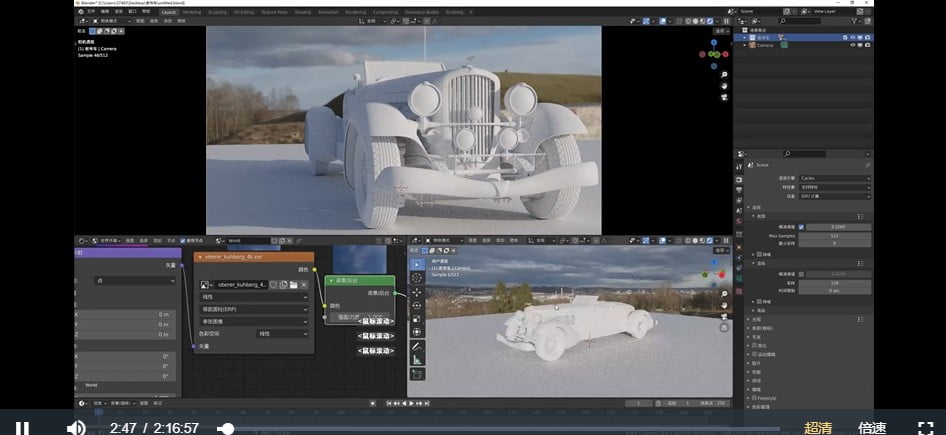Toggle Use Nodes checkbox in node editor header

coord(183,240)
